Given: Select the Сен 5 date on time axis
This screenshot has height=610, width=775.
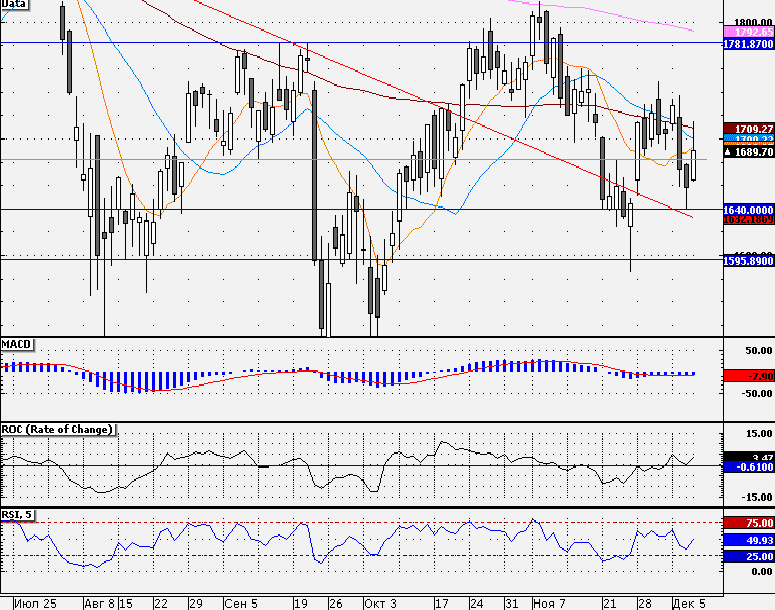Looking at the screenshot, I should coord(241,604).
